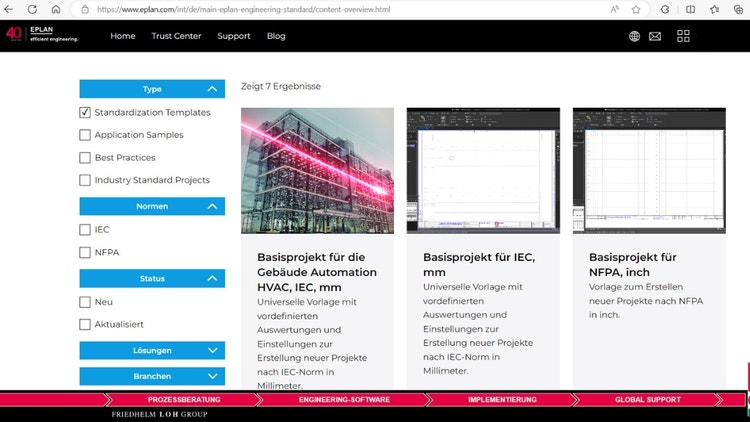The image size is (750, 422).
Task: Uncheck Standardization Templates checkbox
Action: 85,113
